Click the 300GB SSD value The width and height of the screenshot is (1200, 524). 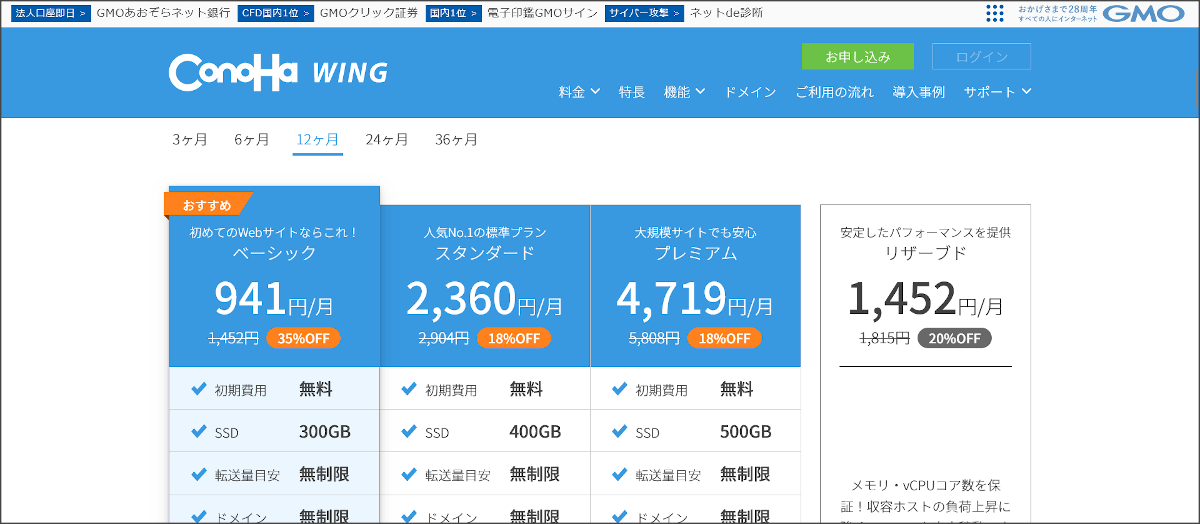[x=325, y=432]
